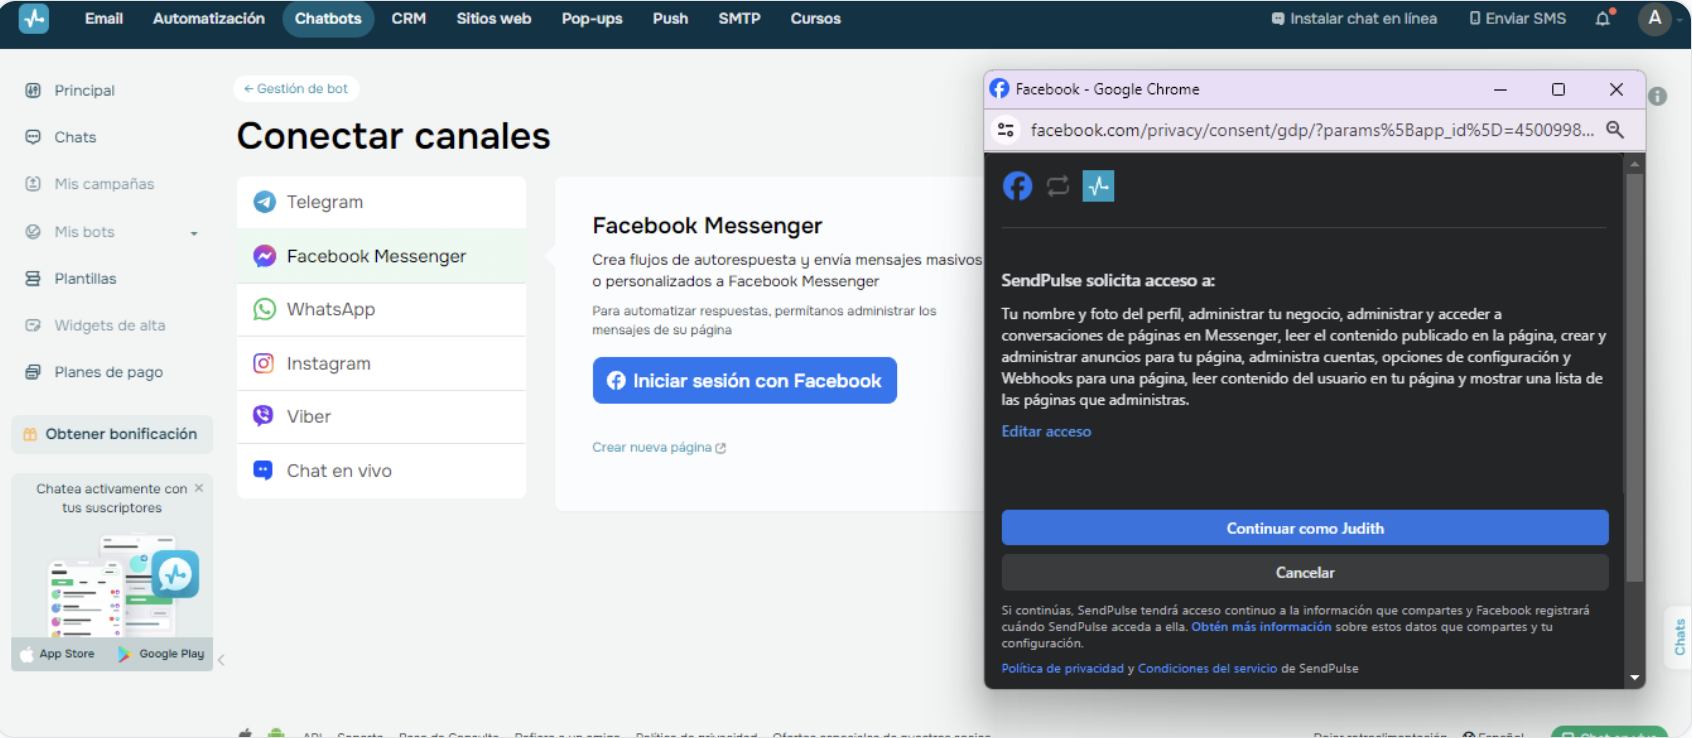Open the account avatar dropdown
The image size is (1692, 738).
point(1656,19)
